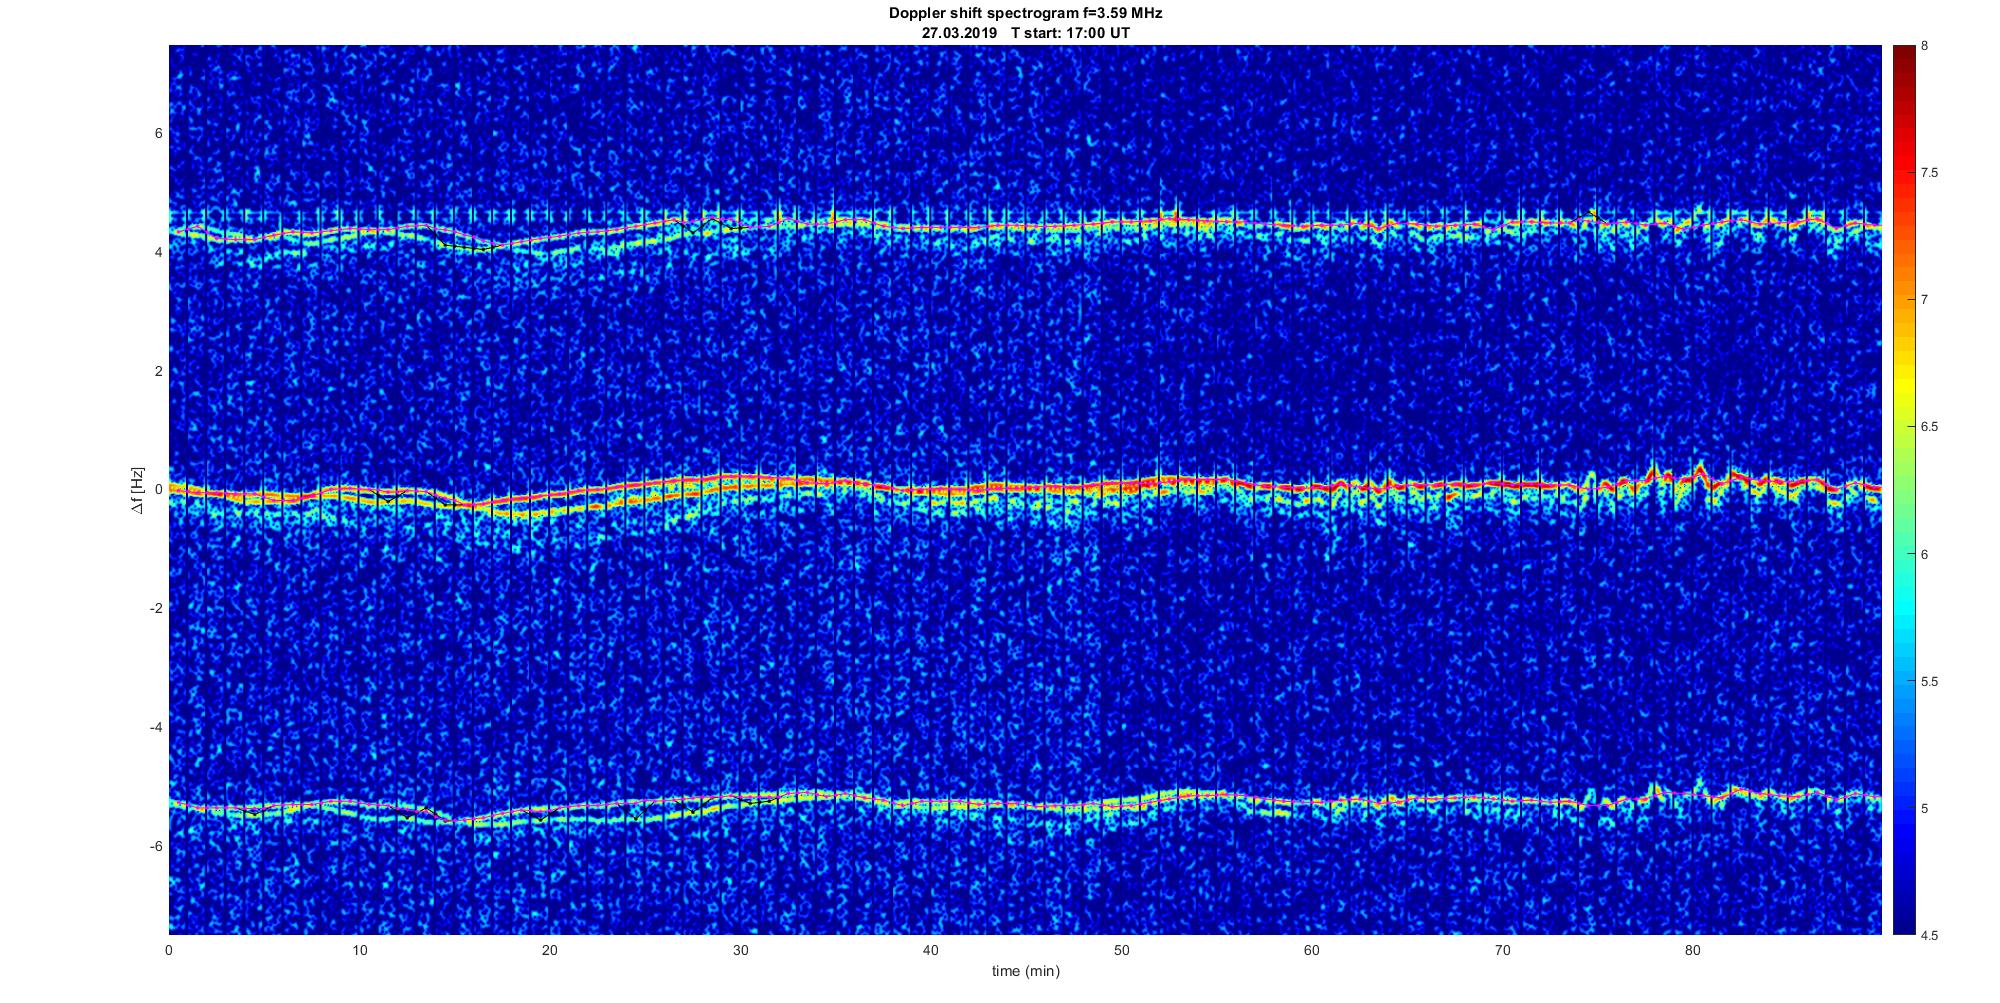
Task: Click the colorbar tick label '7.5'
Action: (1930, 173)
